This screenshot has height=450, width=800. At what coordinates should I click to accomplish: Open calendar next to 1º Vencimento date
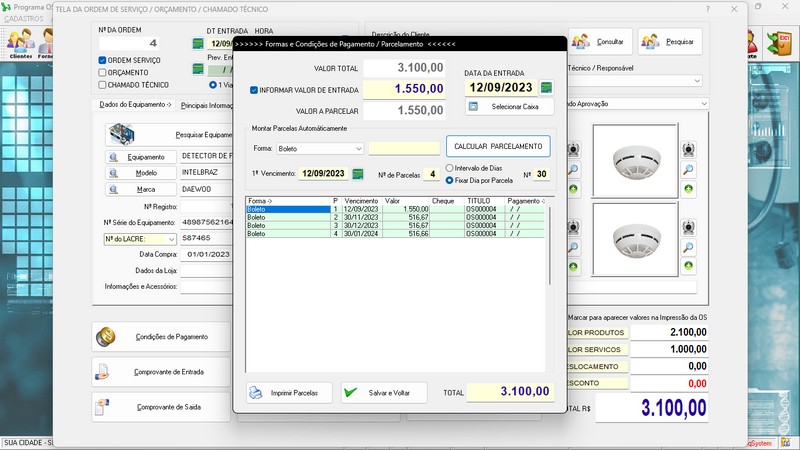[x=357, y=174]
